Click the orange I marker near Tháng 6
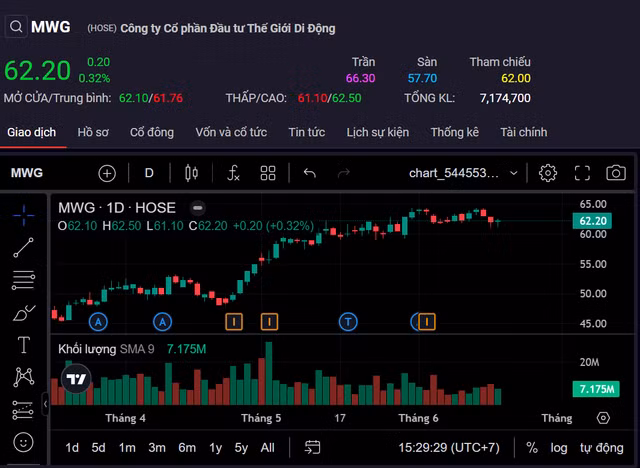The width and height of the screenshot is (640, 468). pos(427,322)
